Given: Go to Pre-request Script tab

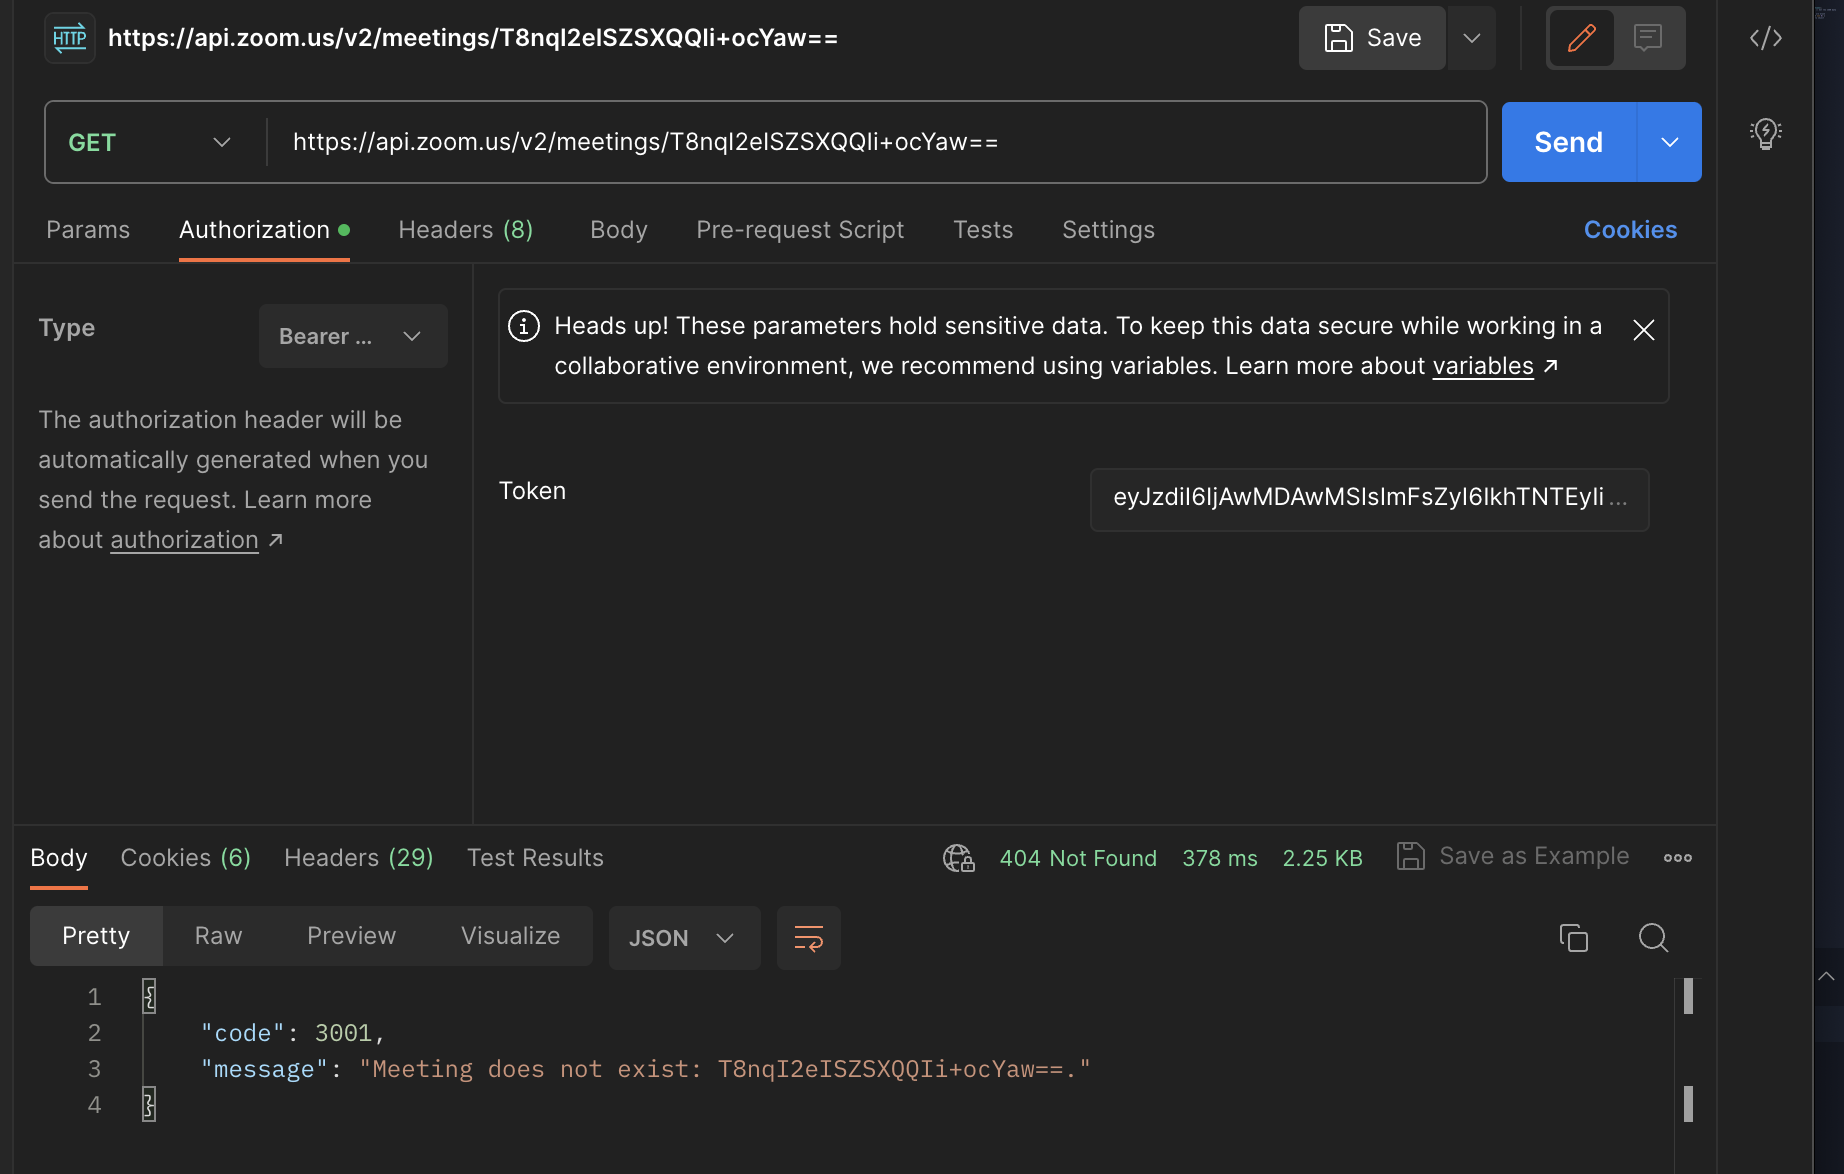Looking at the screenshot, I should (800, 230).
